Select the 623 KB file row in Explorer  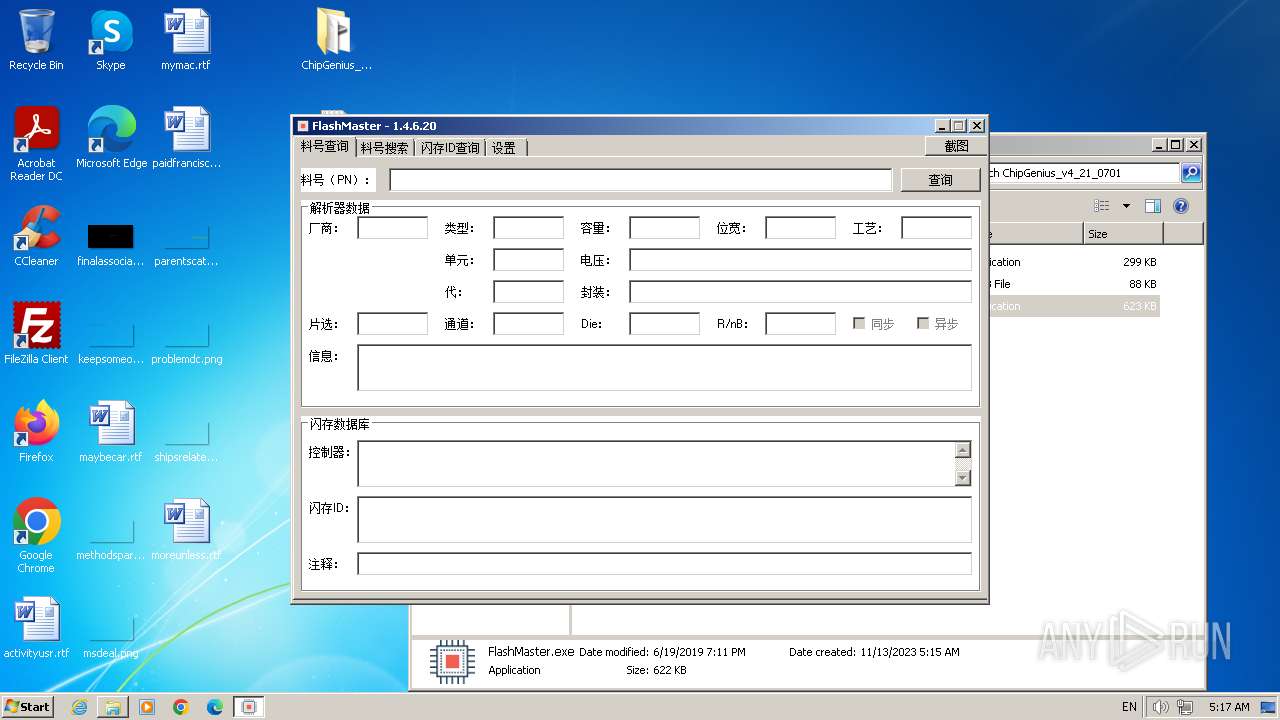(x=1073, y=306)
